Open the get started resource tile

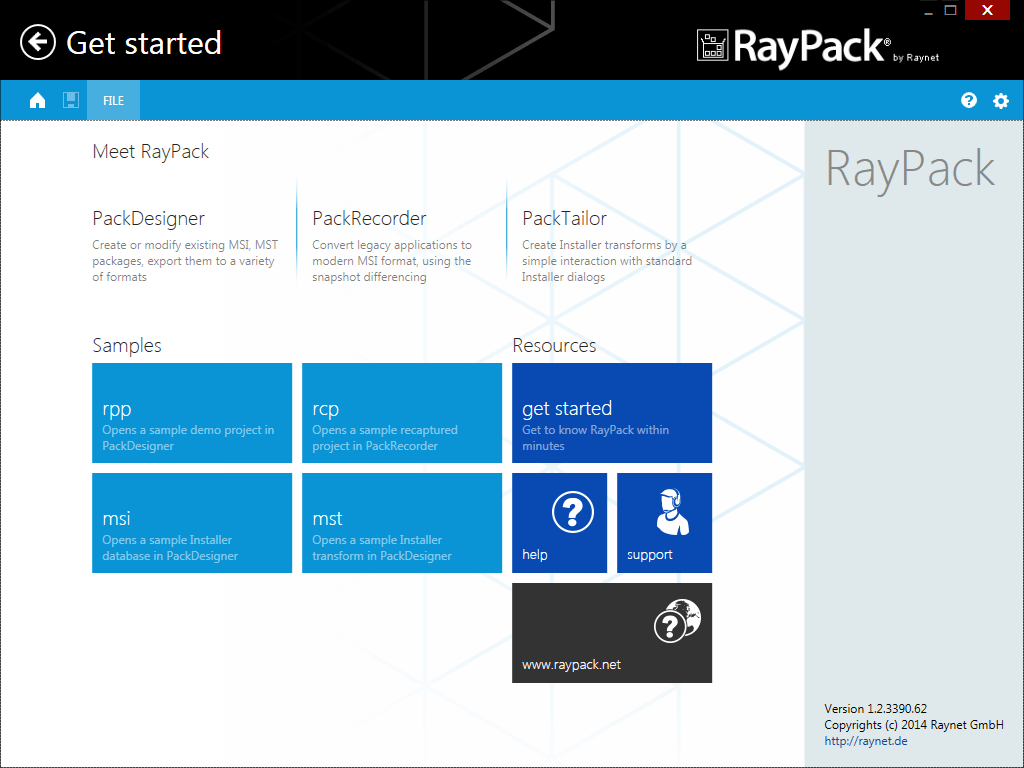click(611, 413)
